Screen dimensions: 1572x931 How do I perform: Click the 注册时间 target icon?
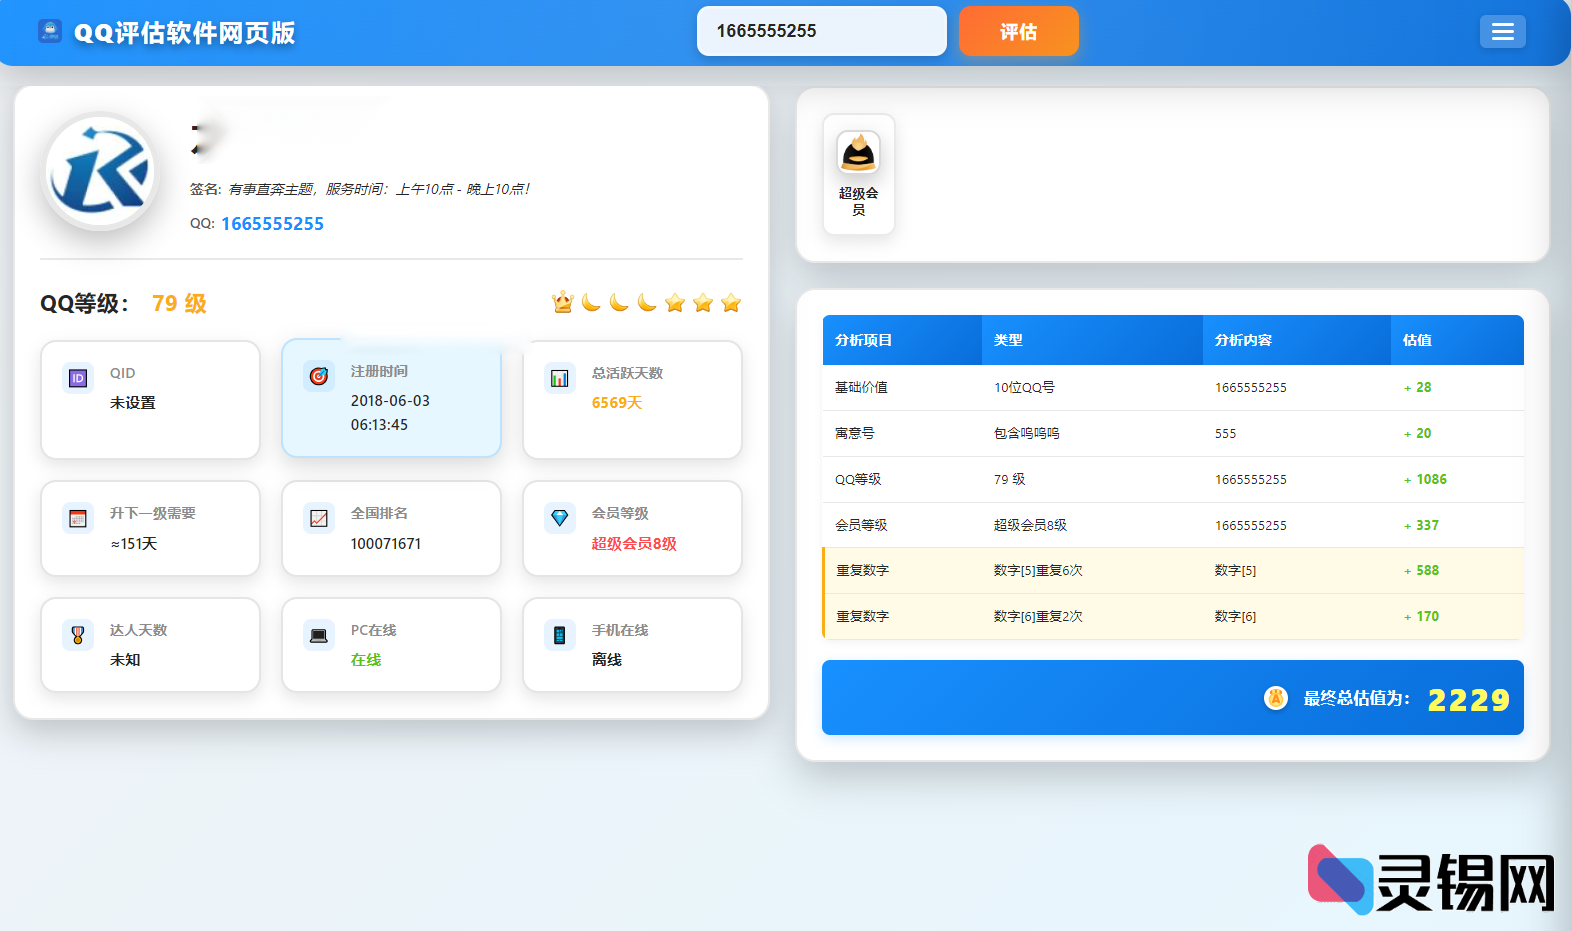pyautogui.click(x=319, y=376)
